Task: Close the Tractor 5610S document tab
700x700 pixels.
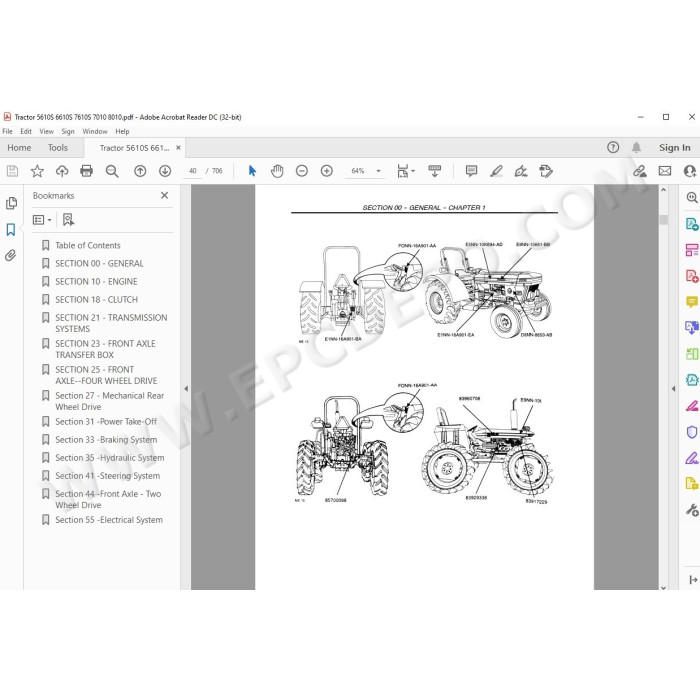Action: point(178,148)
